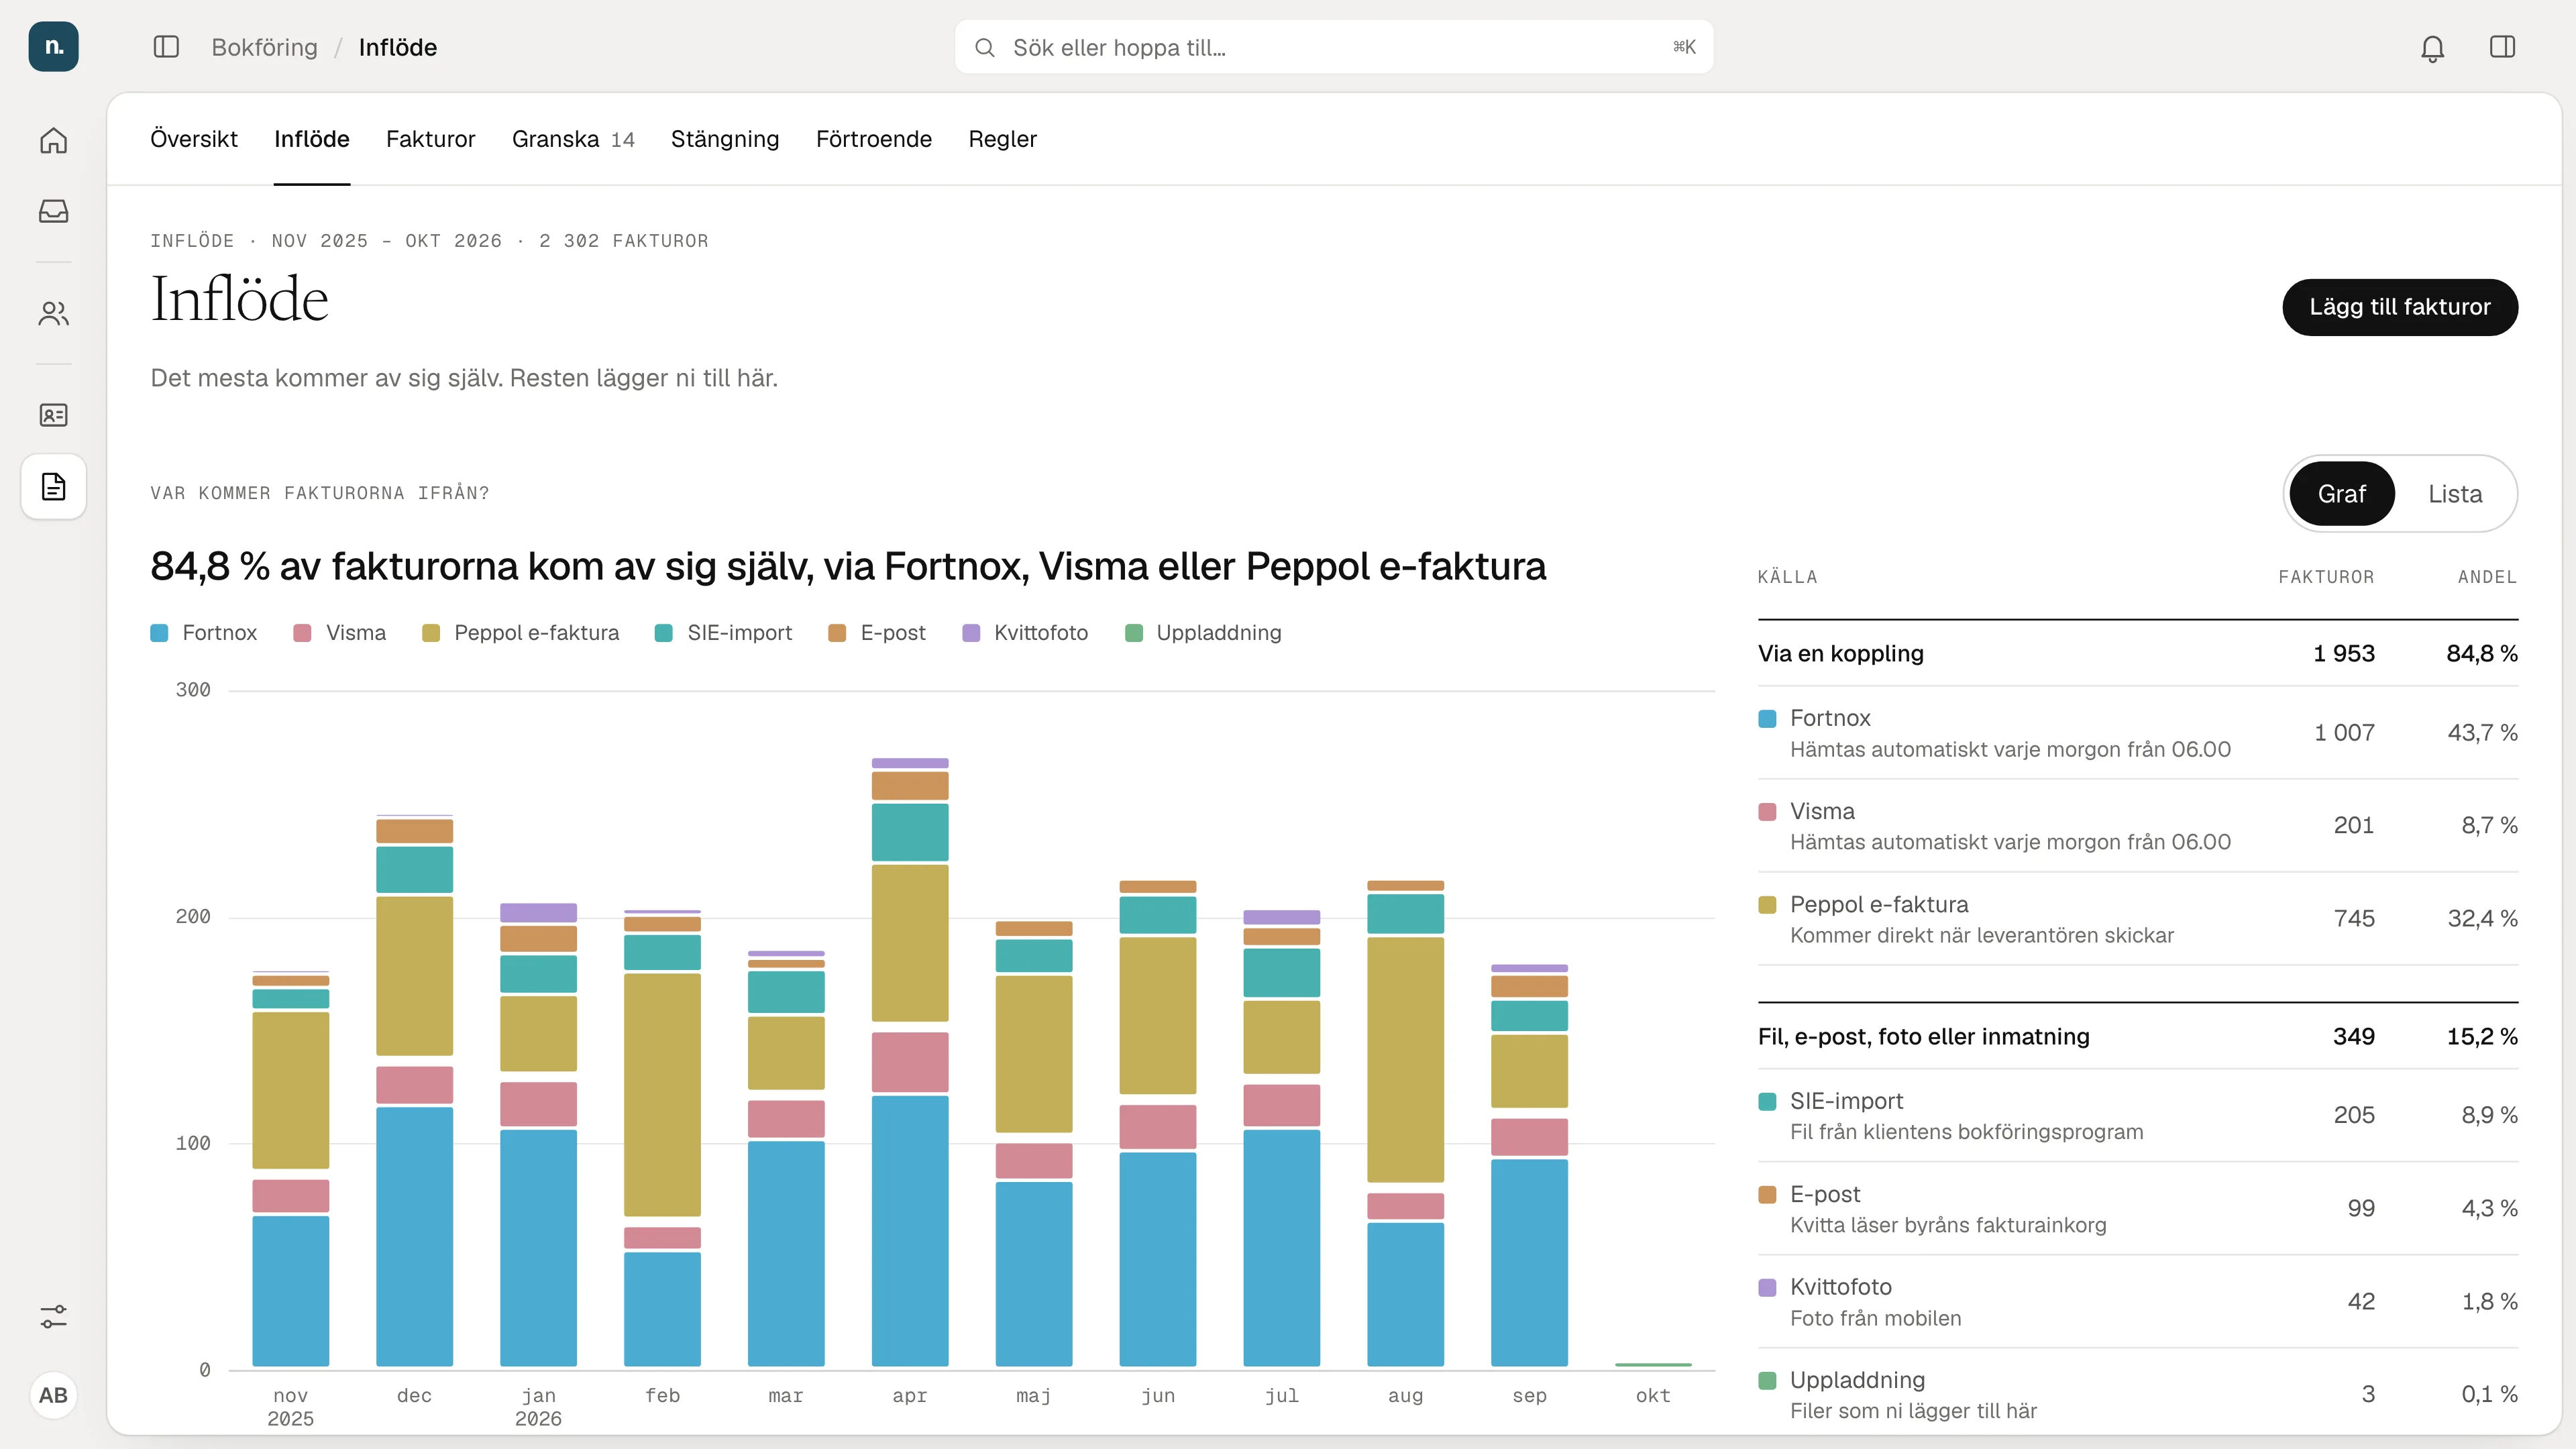Viewport: 2576px width, 1449px height.
Task: Click the SIE-import table row color swatch
Action: (x=1767, y=1102)
